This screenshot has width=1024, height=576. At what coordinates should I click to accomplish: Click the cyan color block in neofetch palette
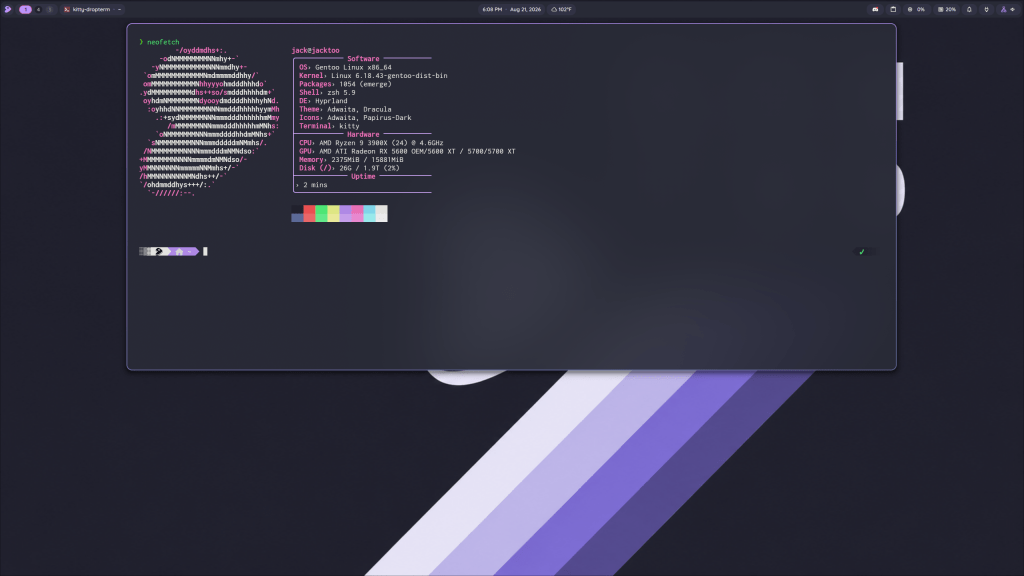(370, 214)
